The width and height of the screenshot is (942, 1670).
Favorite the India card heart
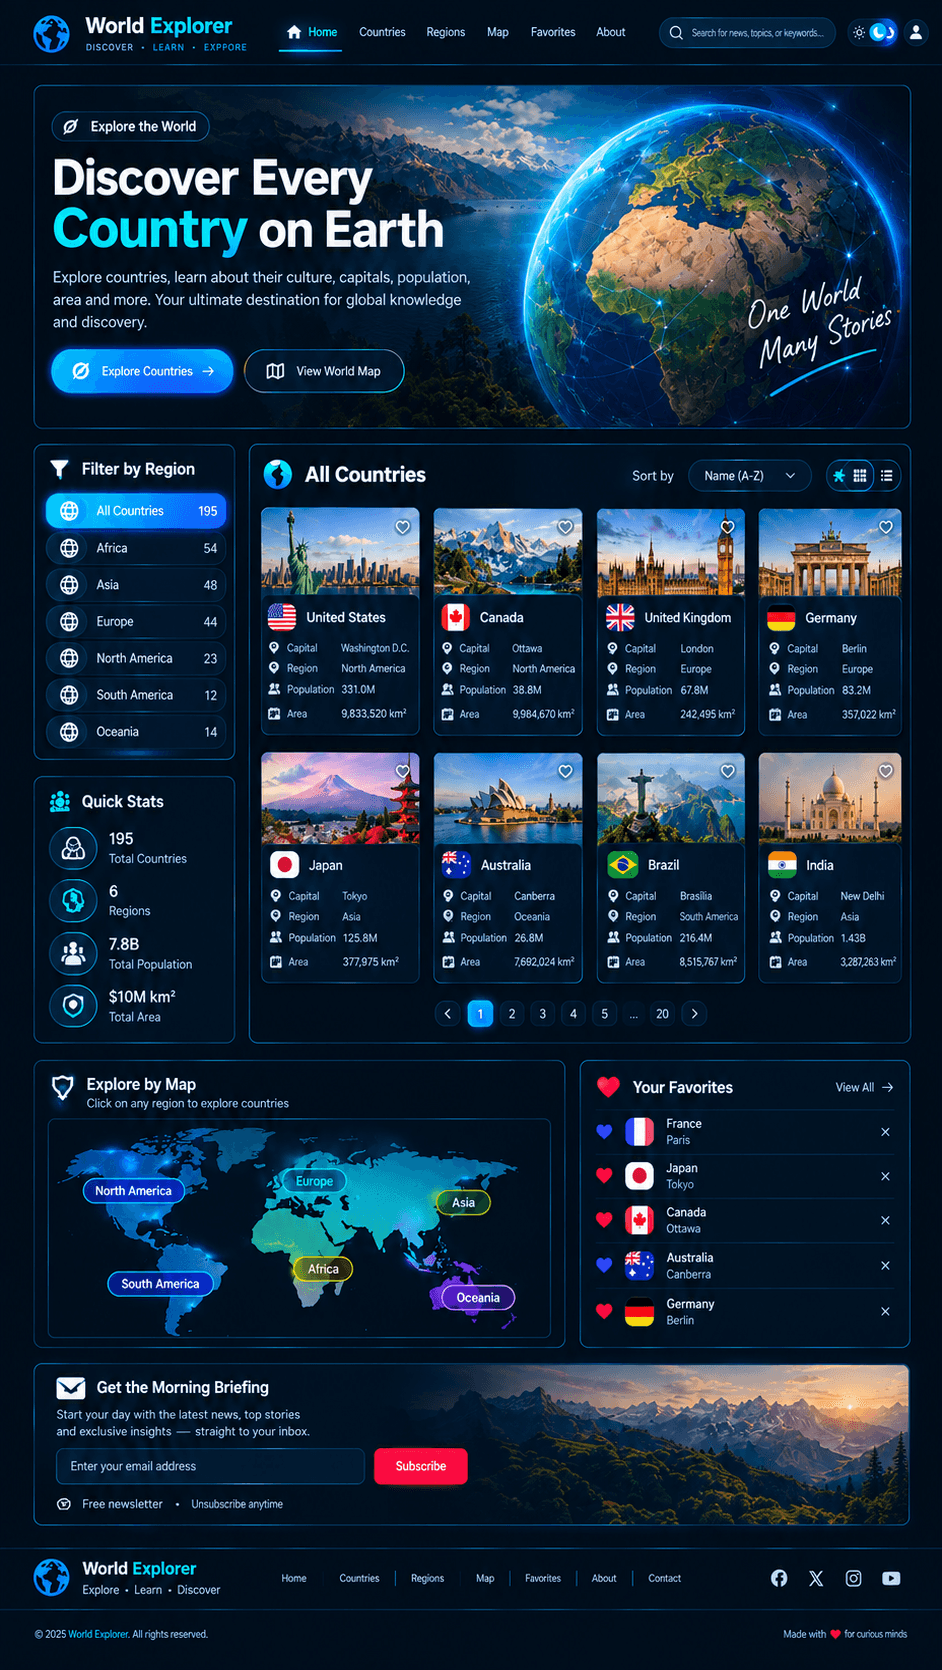(x=886, y=771)
